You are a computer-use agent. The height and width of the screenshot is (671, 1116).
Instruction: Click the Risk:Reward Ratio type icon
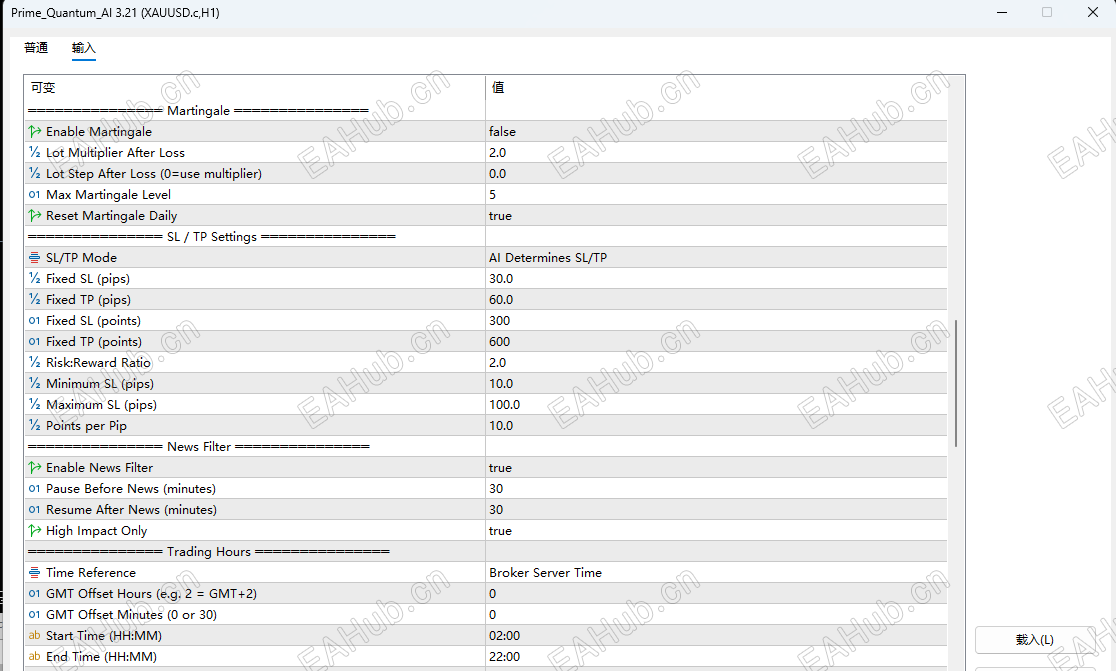pyautogui.click(x=34, y=362)
